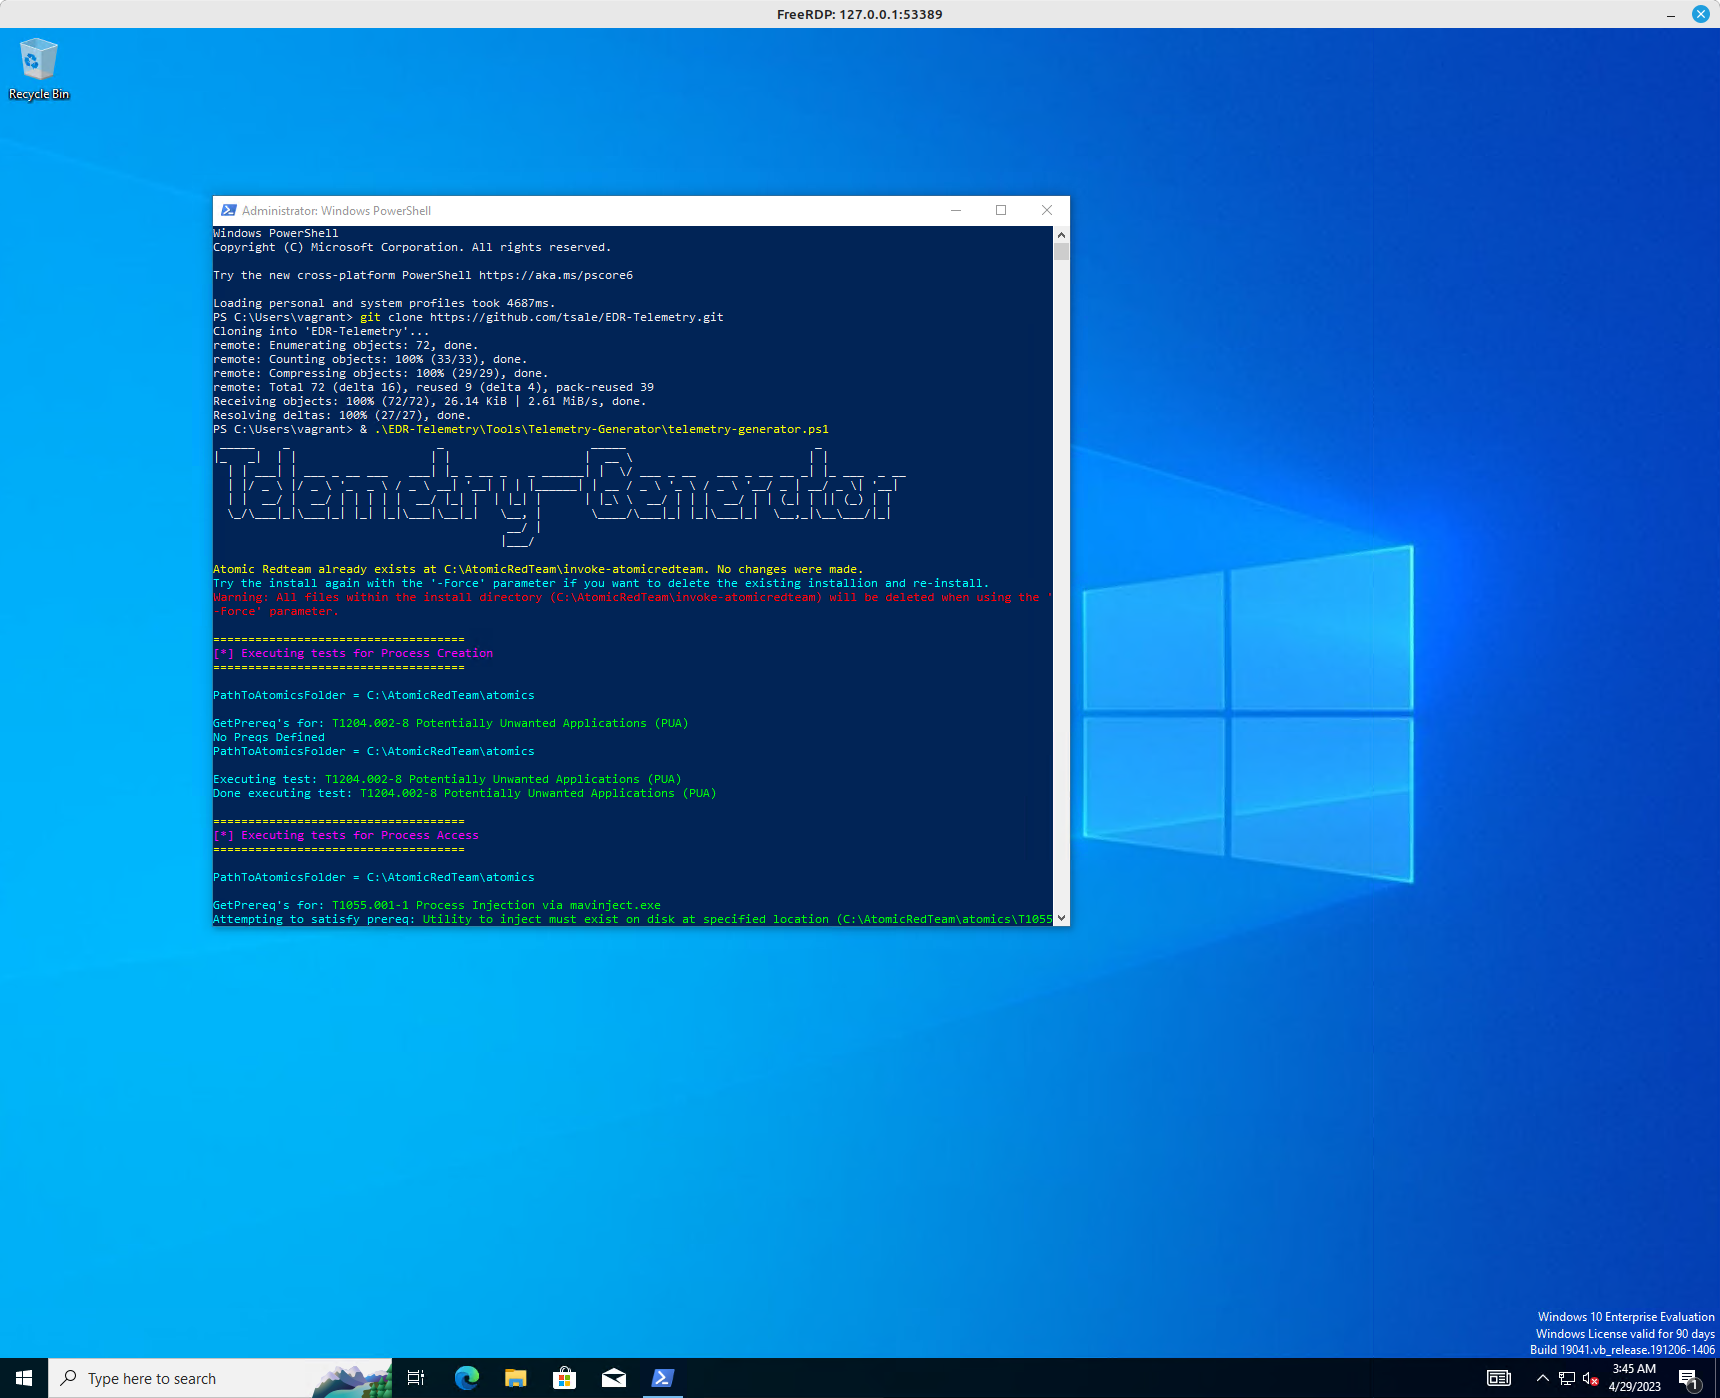The height and width of the screenshot is (1398, 1720).
Task: Click the aka.ms/pscore6 URL text
Action: click(556, 275)
